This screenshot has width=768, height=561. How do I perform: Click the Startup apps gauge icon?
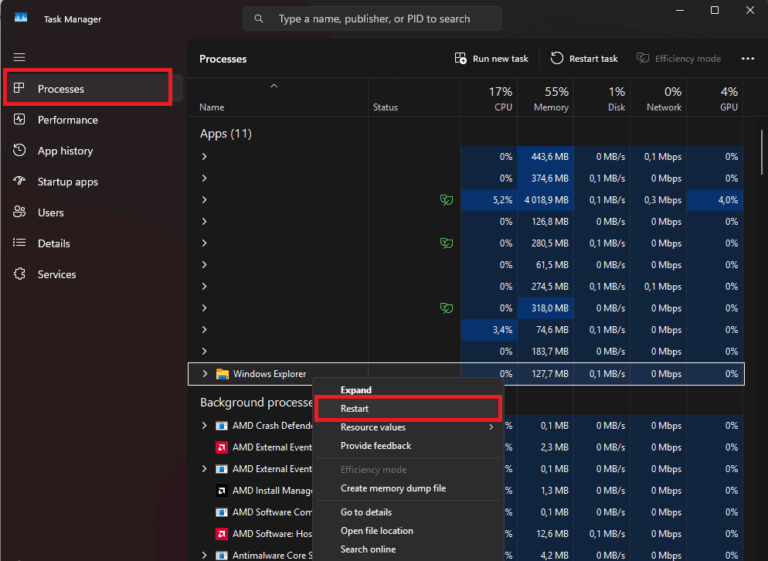click(x=19, y=181)
